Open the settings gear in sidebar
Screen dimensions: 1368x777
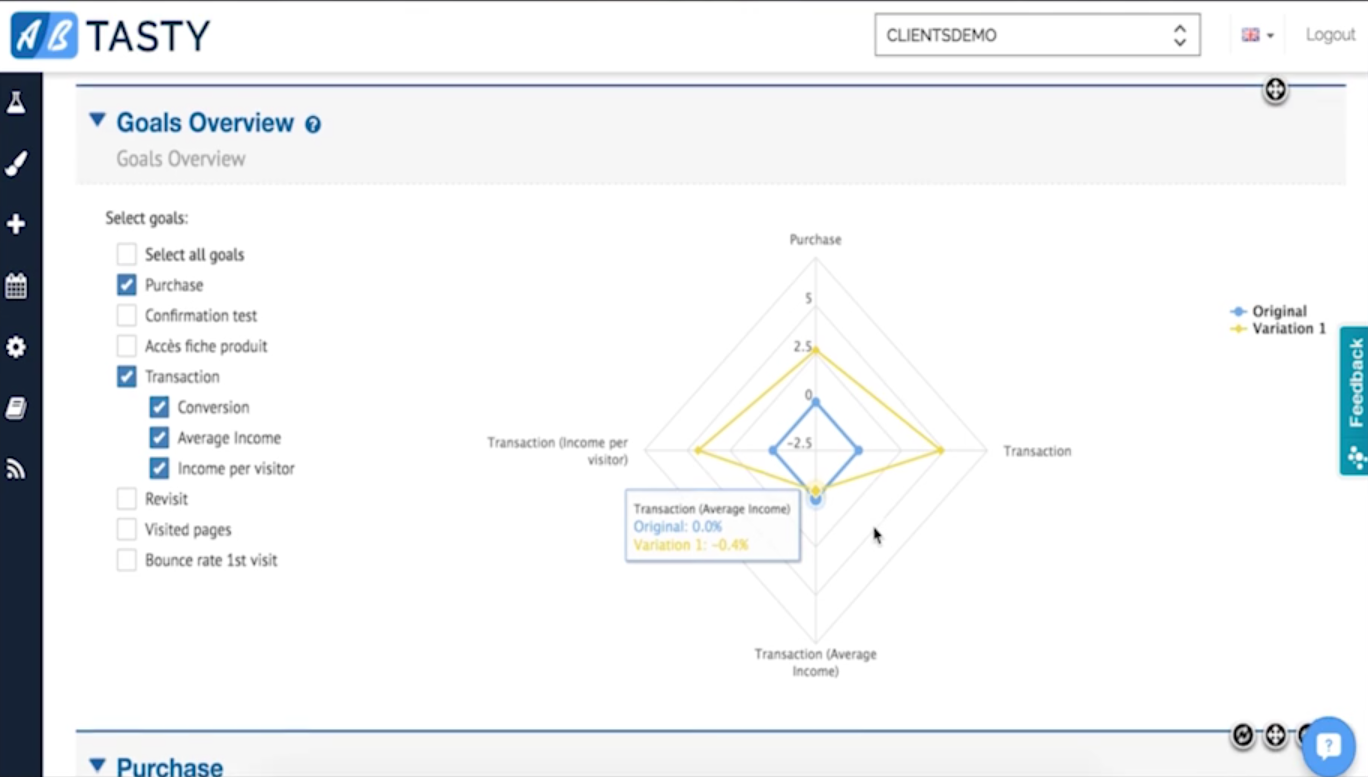coord(16,347)
